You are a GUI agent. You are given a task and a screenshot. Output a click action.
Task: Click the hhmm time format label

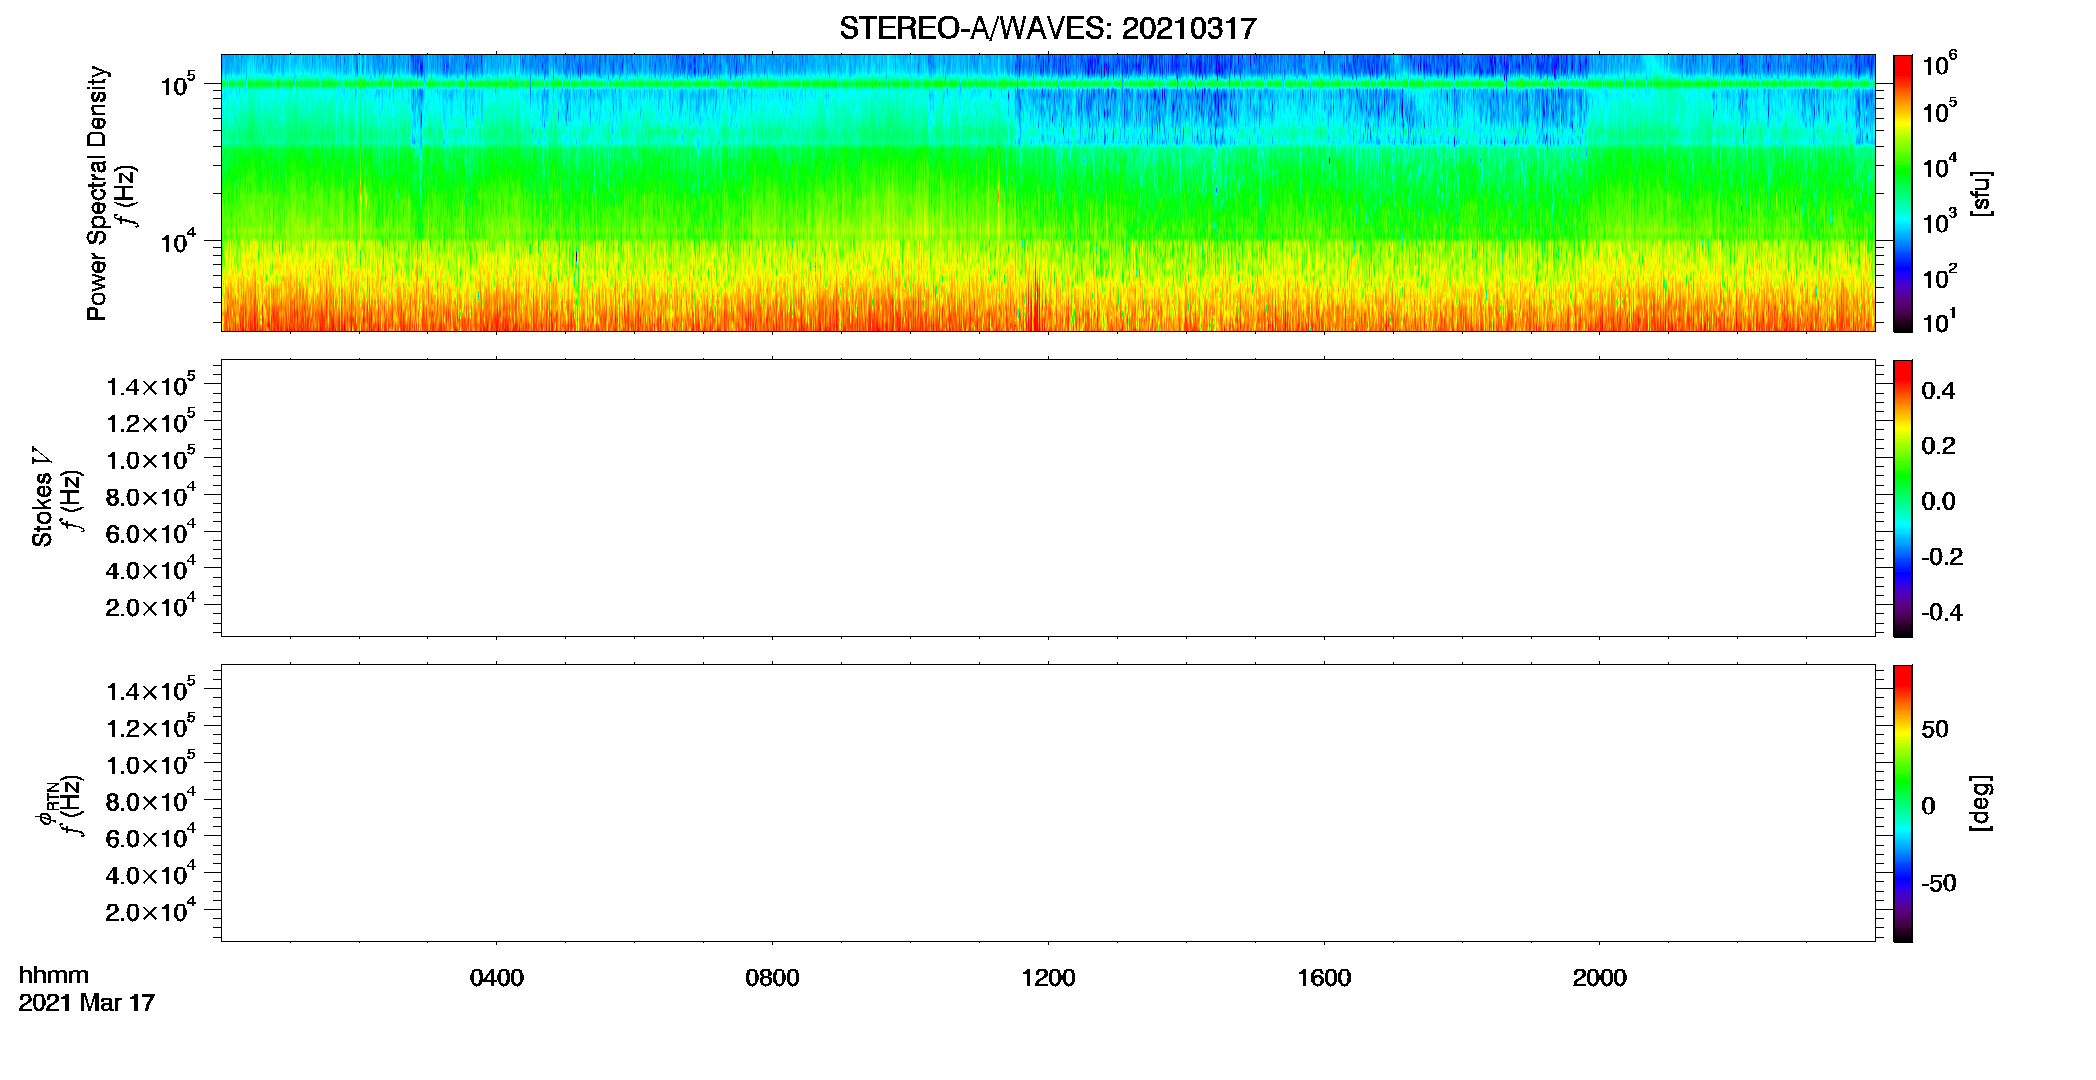[53, 976]
